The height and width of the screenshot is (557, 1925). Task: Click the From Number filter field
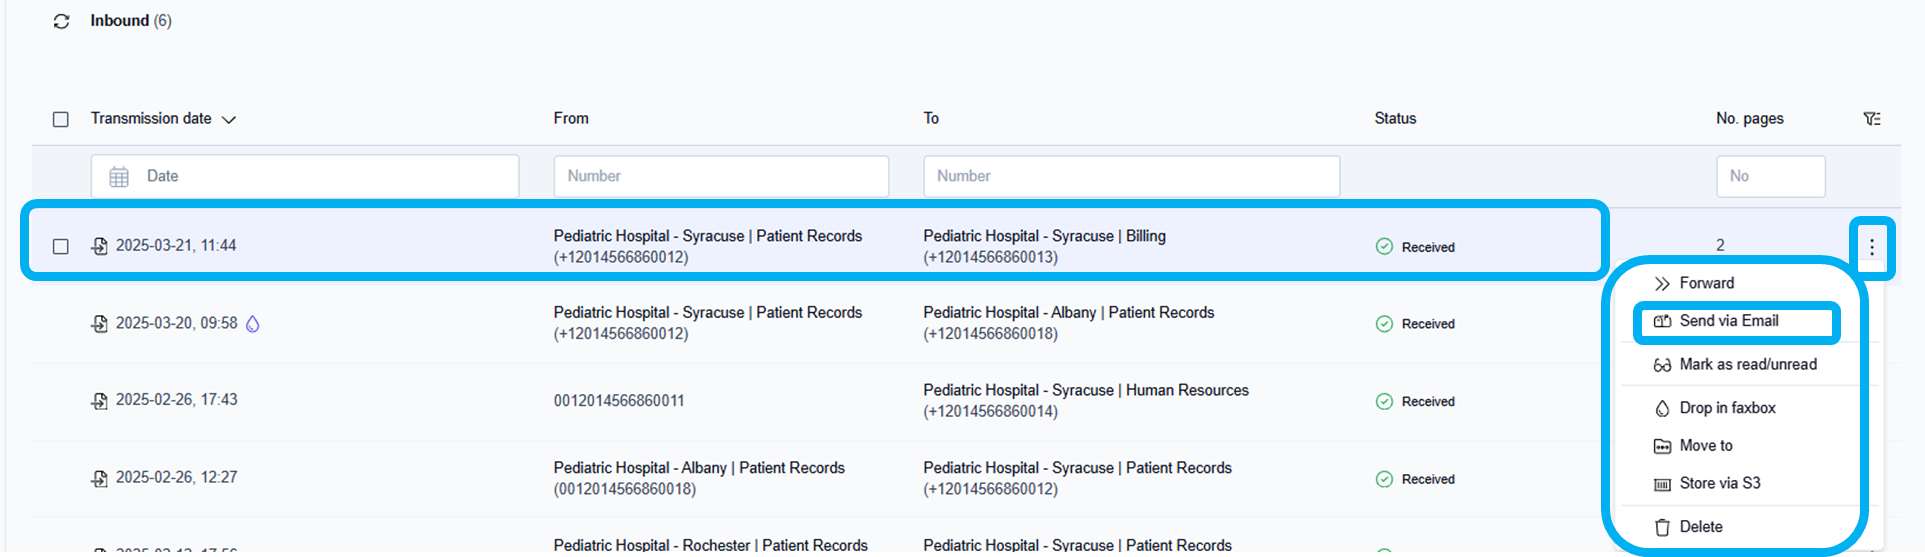721,176
